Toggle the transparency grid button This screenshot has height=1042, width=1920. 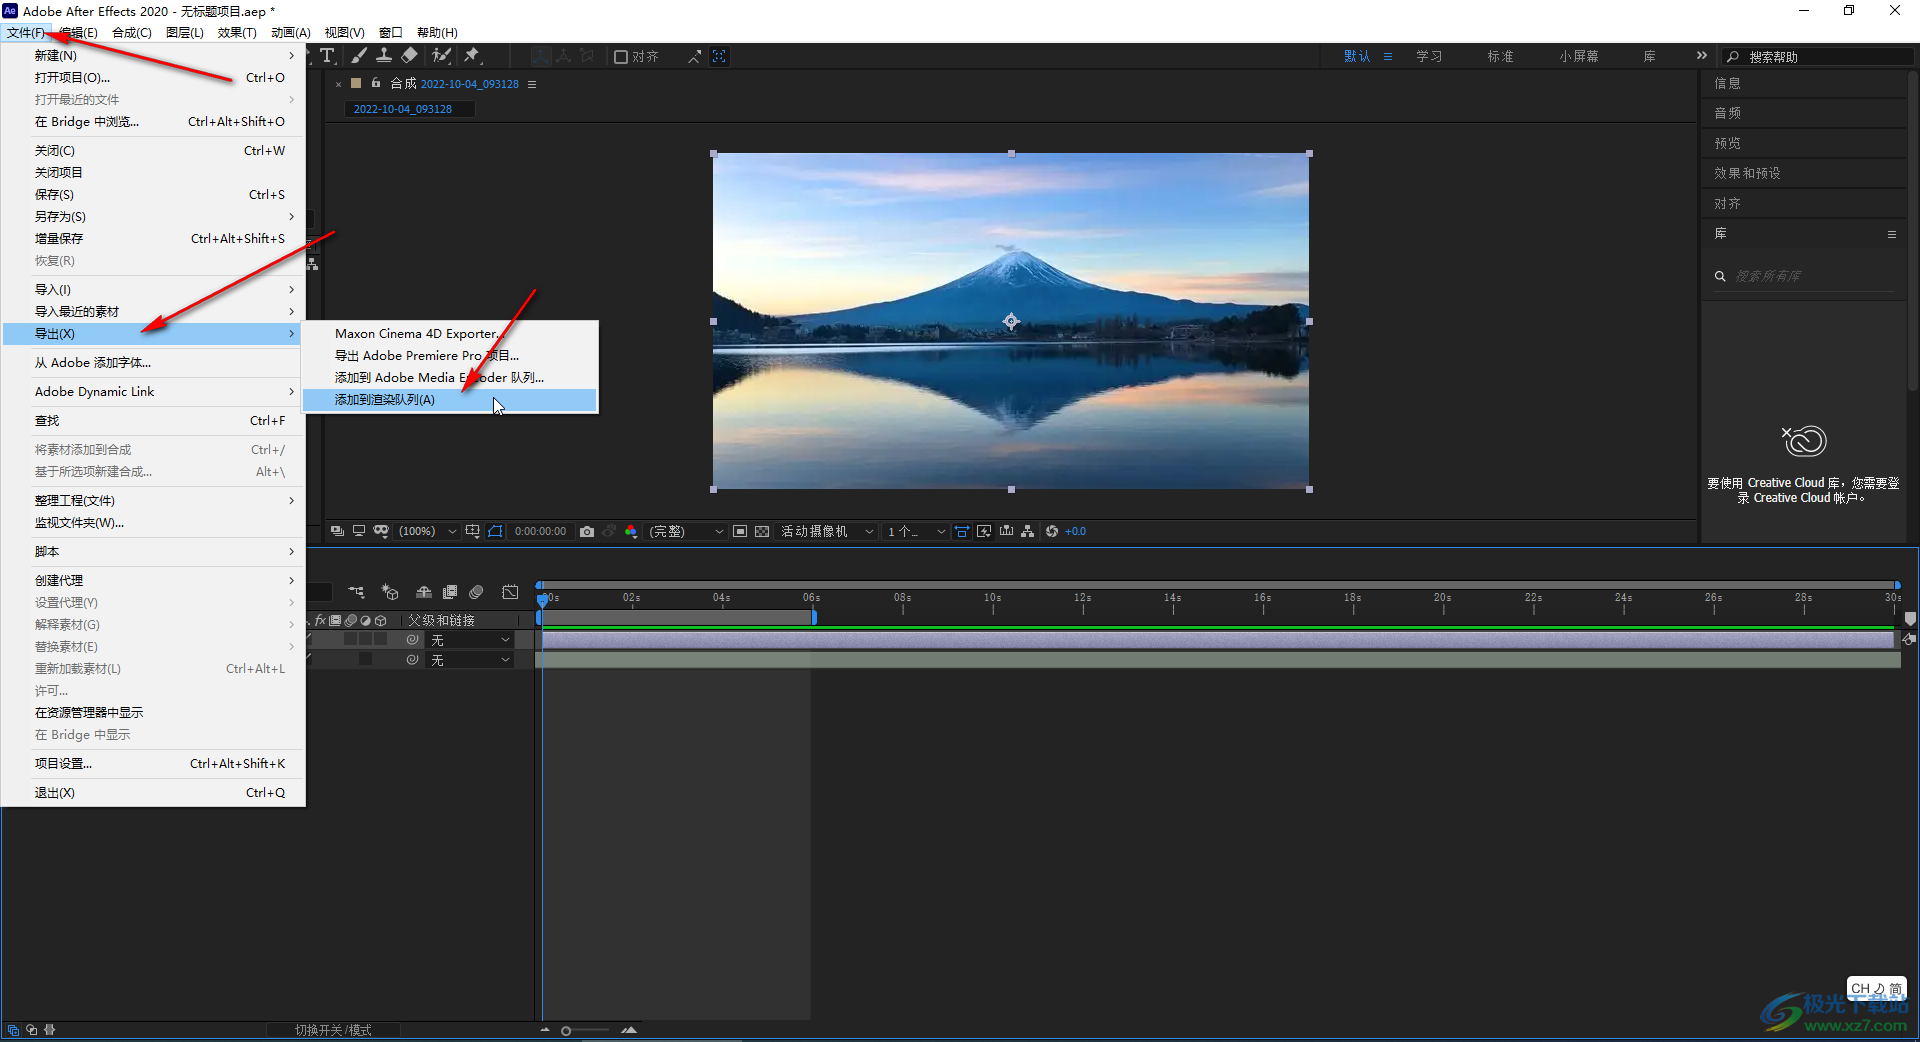[x=762, y=531]
